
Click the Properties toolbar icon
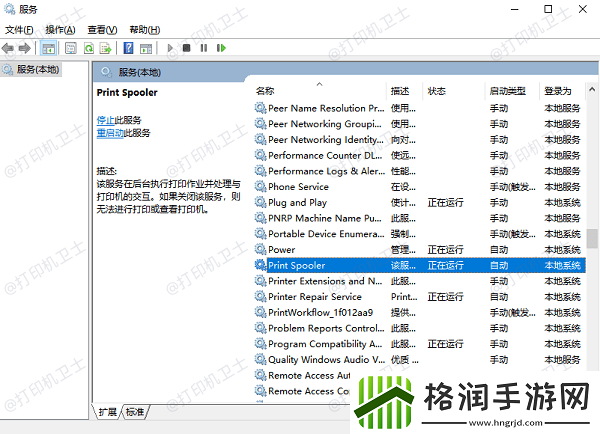(71, 48)
